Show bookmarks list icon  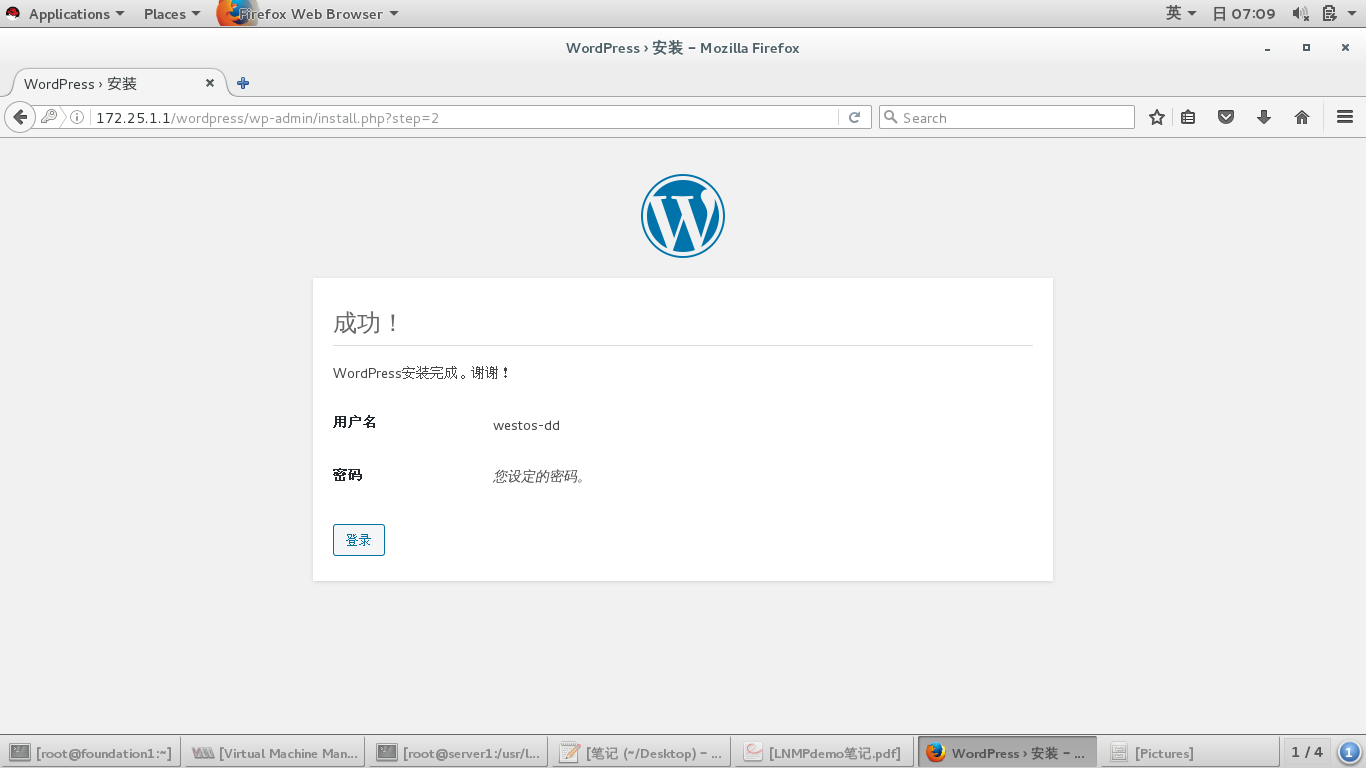click(x=1188, y=117)
